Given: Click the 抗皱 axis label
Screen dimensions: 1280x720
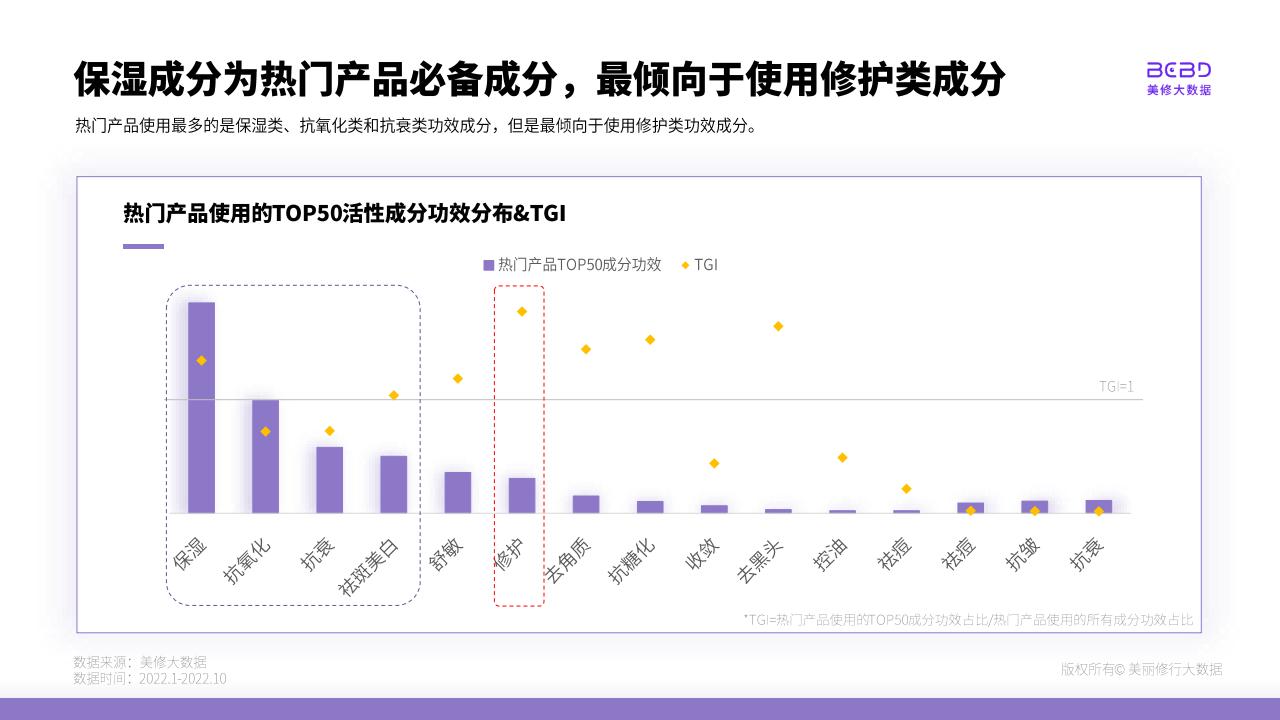Looking at the screenshot, I should pyautogui.click(x=1021, y=553).
